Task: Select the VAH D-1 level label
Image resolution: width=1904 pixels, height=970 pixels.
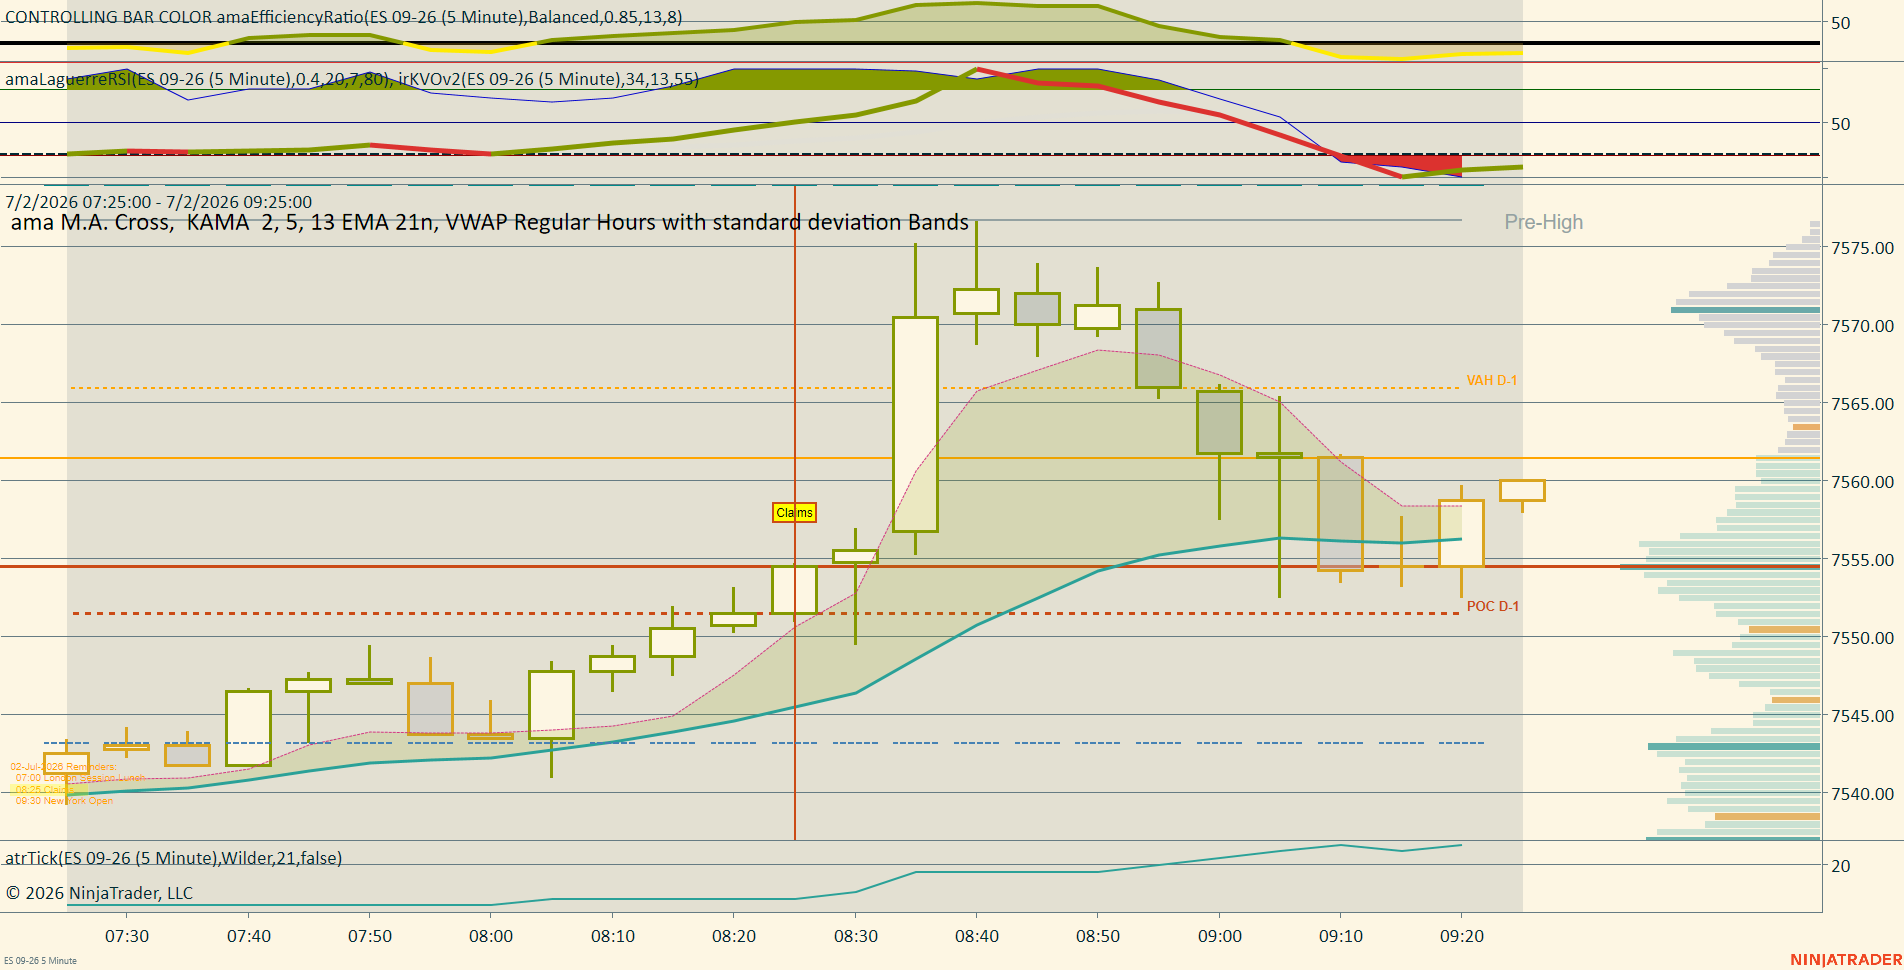Action: pyautogui.click(x=1492, y=380)
